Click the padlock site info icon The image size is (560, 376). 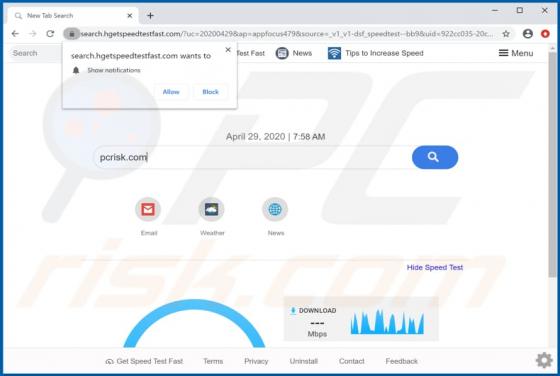(x=71, y=34)
